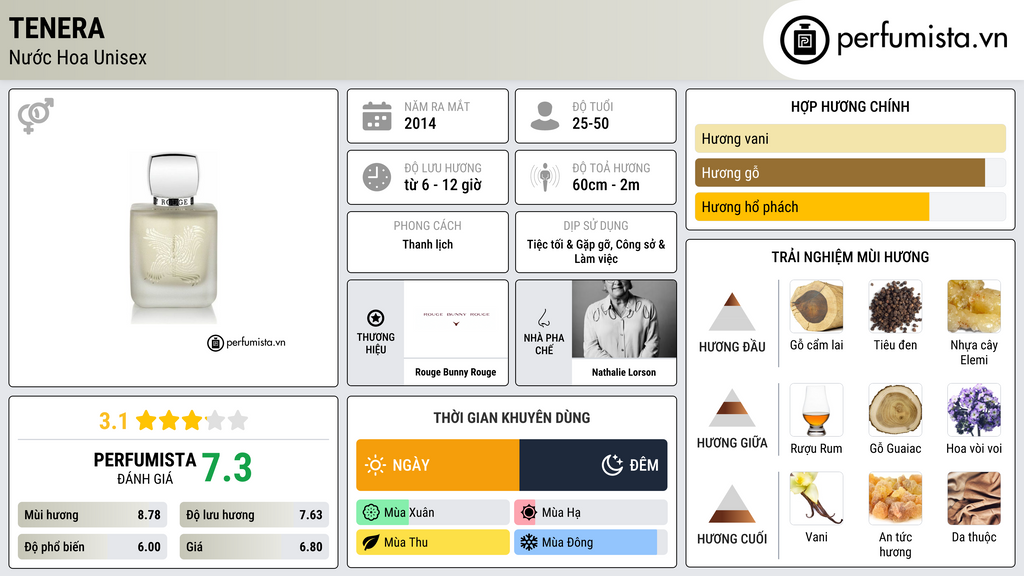Click the leaf icon for Mùa Thu
The width and height of the screenshot is (1024, 576).
(x=370, y=542)
